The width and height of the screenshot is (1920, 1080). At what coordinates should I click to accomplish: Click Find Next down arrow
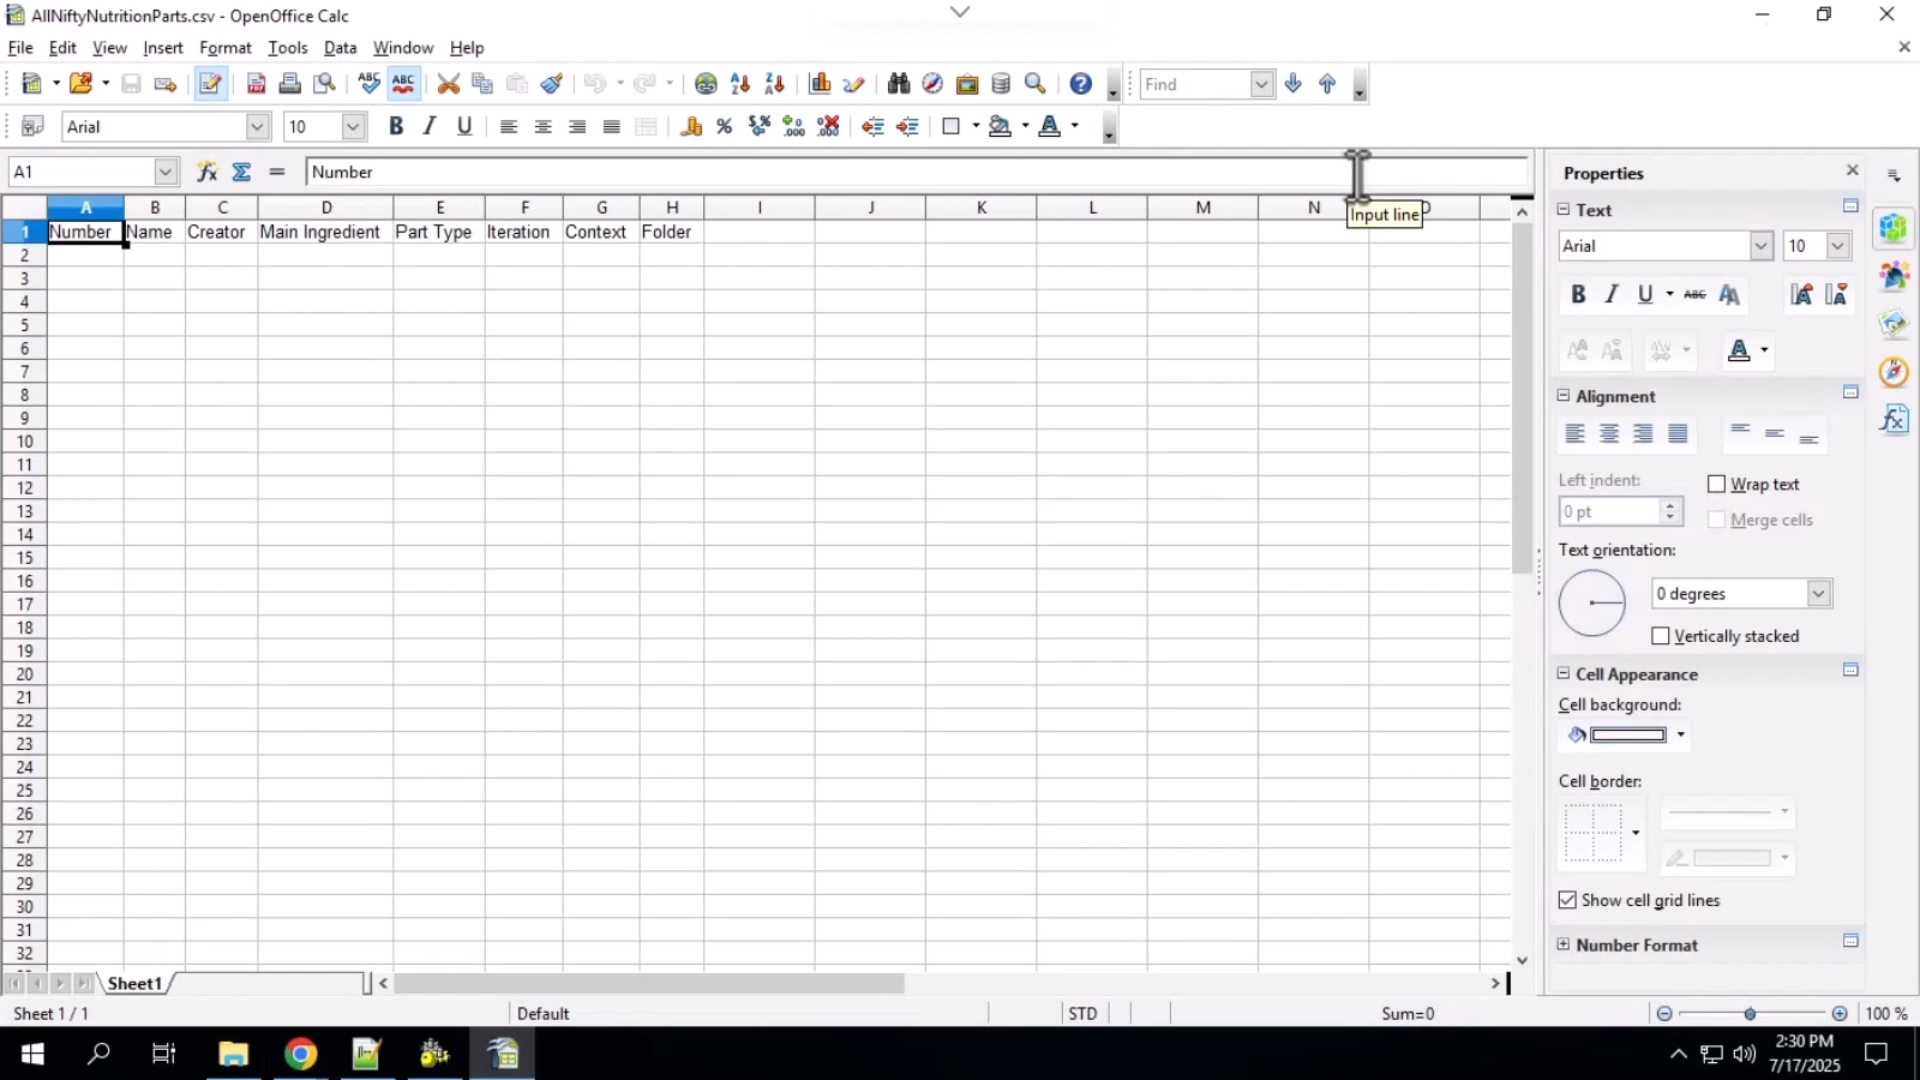click(x=1293, y=84)
